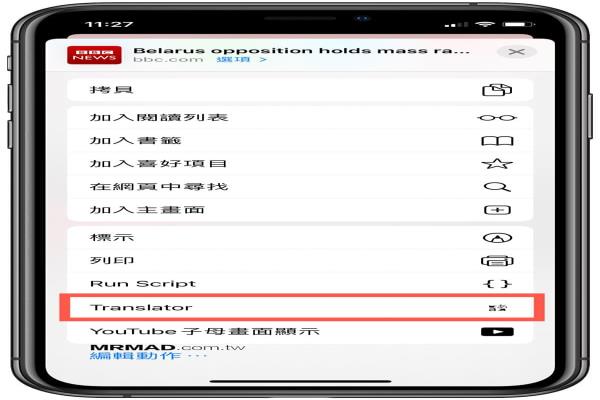This screenshot has width=600, height=400.
Task: Choose 加入閱讀列表 menu entry
Action: tap(300, 118)
